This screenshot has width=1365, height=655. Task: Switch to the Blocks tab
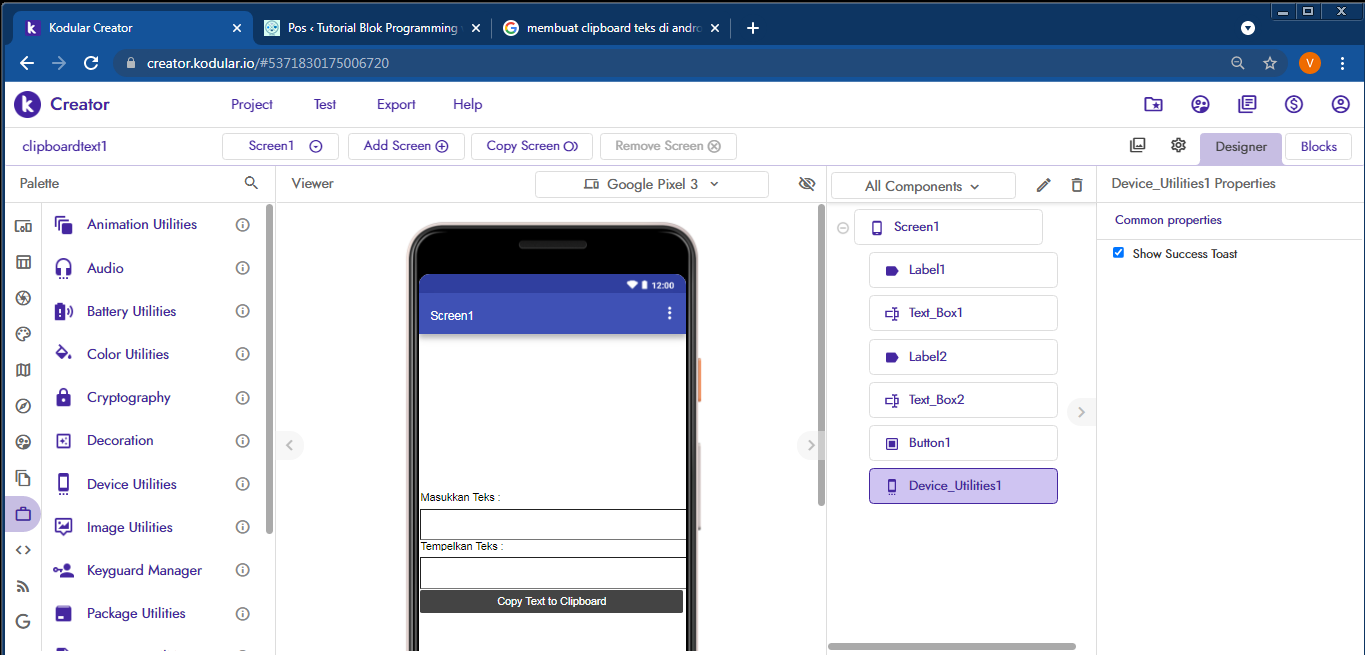point(1317,147)
